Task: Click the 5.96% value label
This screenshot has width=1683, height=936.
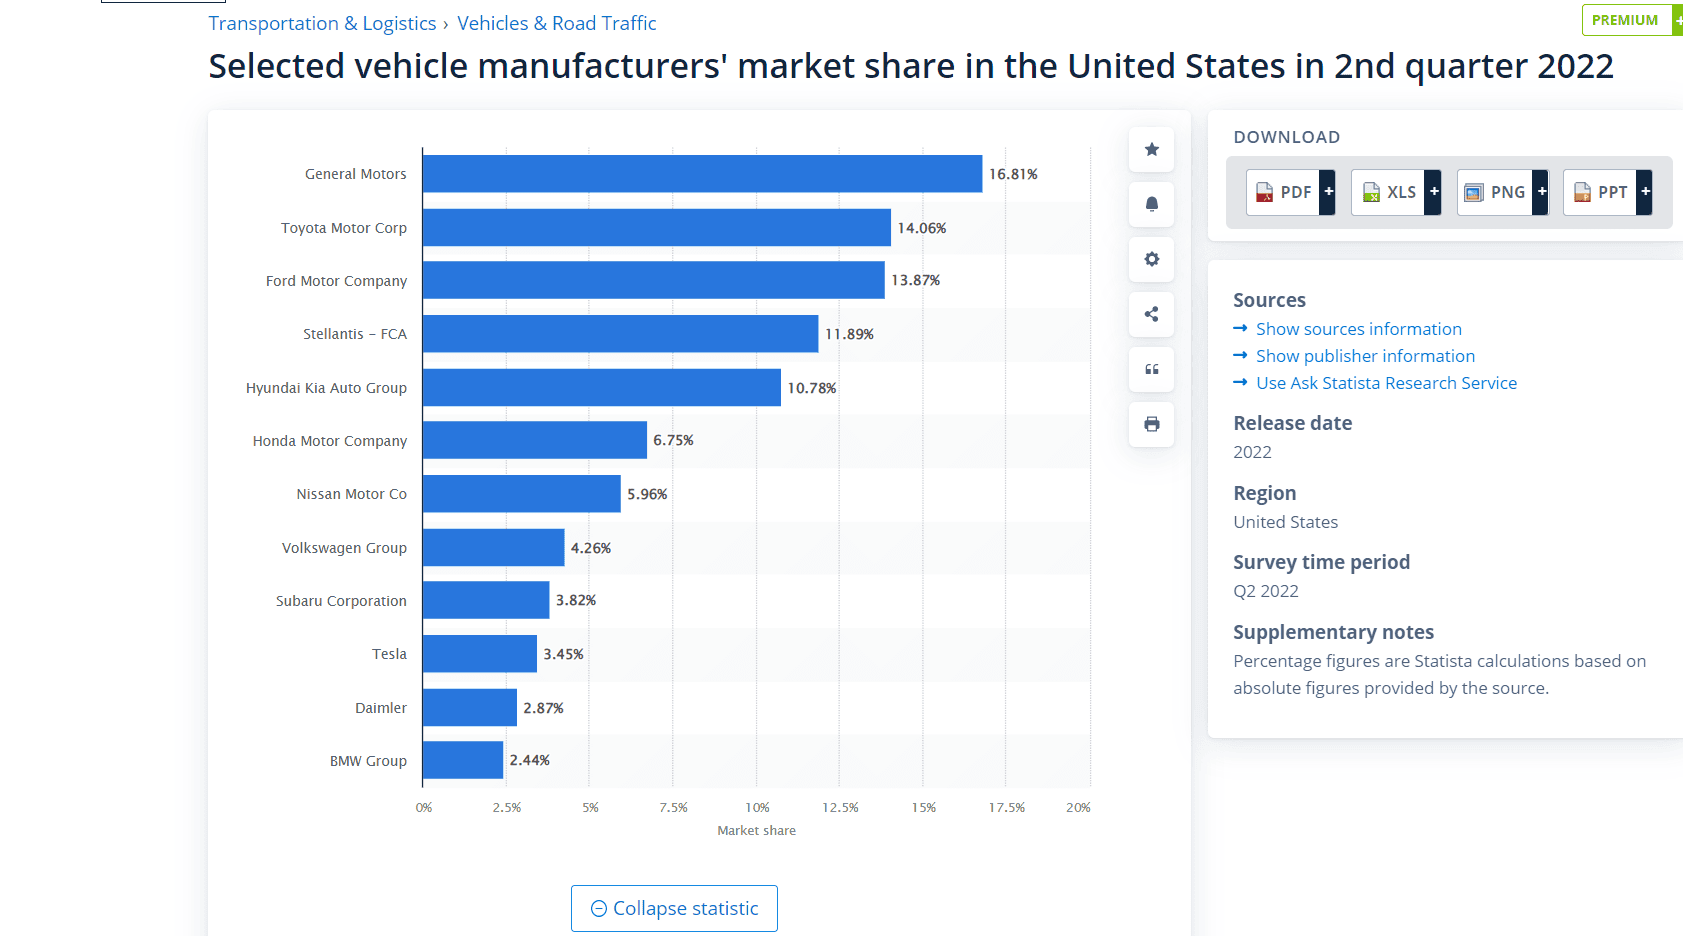Action: coord(647,494)
